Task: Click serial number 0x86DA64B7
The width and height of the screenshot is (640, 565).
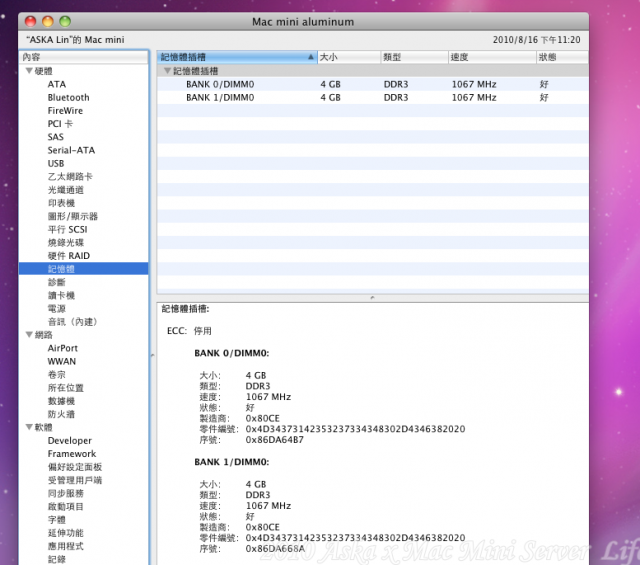Action: (274, 440)
